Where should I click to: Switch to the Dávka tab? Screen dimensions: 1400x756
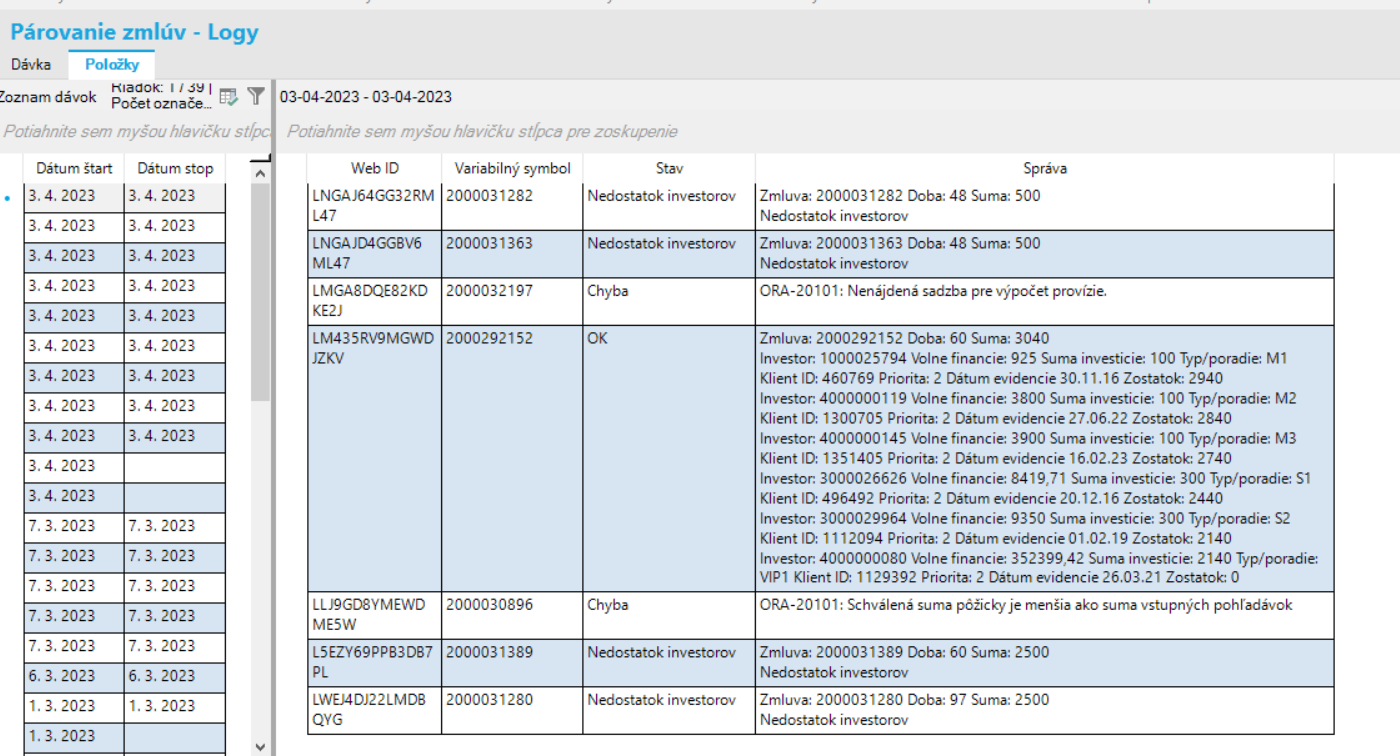[x=31, y=64]
